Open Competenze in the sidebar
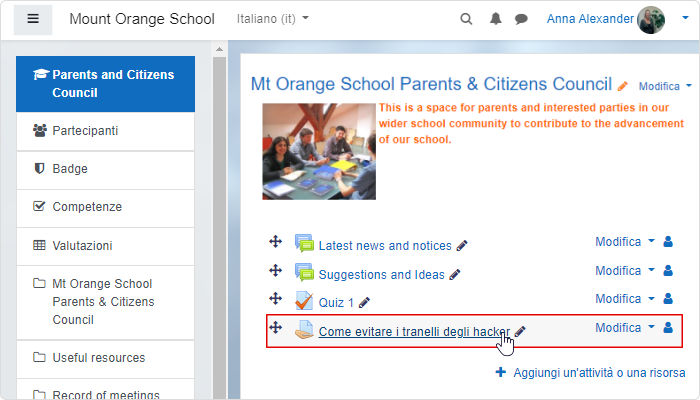The image size is (700, 400). 105,207
